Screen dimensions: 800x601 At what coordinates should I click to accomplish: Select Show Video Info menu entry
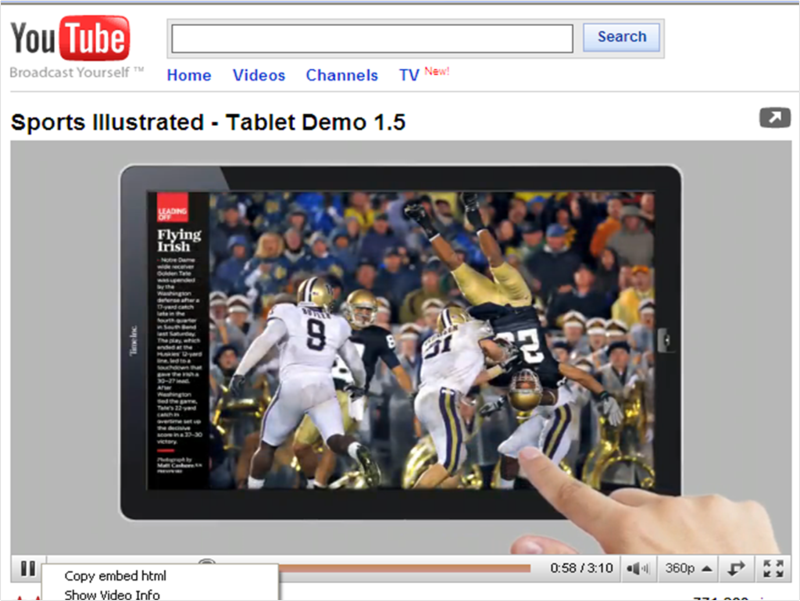(112, 595)
